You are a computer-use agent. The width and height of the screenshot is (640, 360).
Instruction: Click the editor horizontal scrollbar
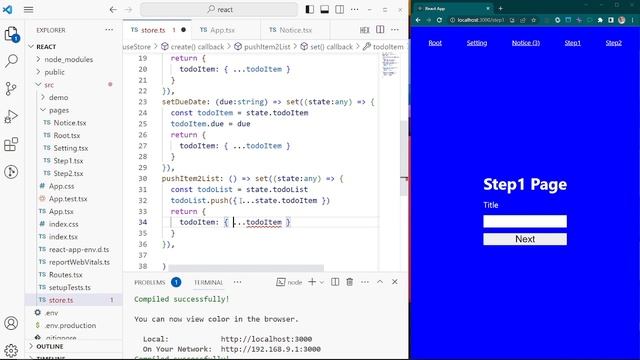coord(246,268)
